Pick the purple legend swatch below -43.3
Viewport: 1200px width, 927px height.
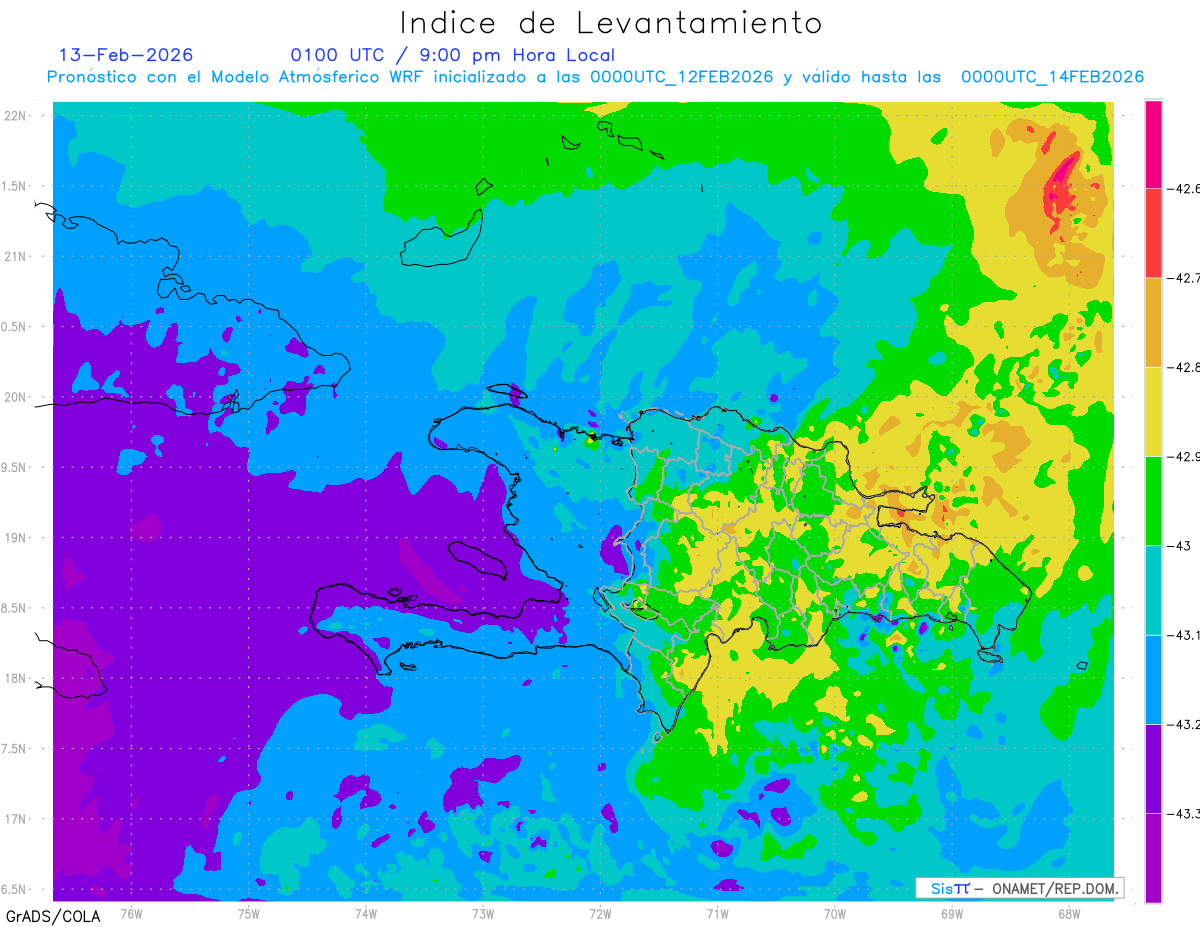(x=1153, y=858)
